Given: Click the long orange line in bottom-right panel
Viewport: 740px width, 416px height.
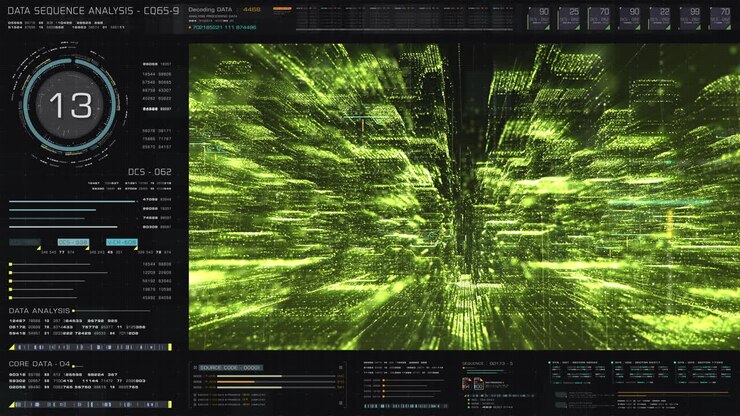Looking at the screenshot, I should [x=673, y=393].
